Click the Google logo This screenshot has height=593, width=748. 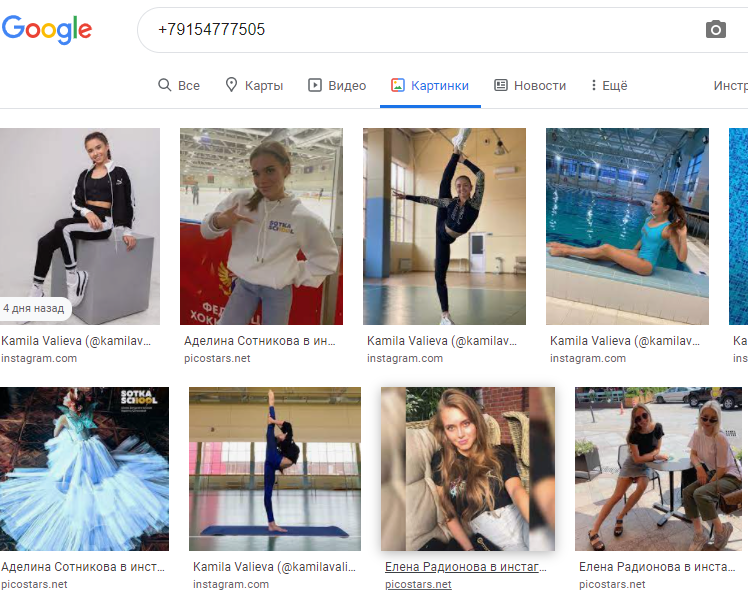pos(47,30)
